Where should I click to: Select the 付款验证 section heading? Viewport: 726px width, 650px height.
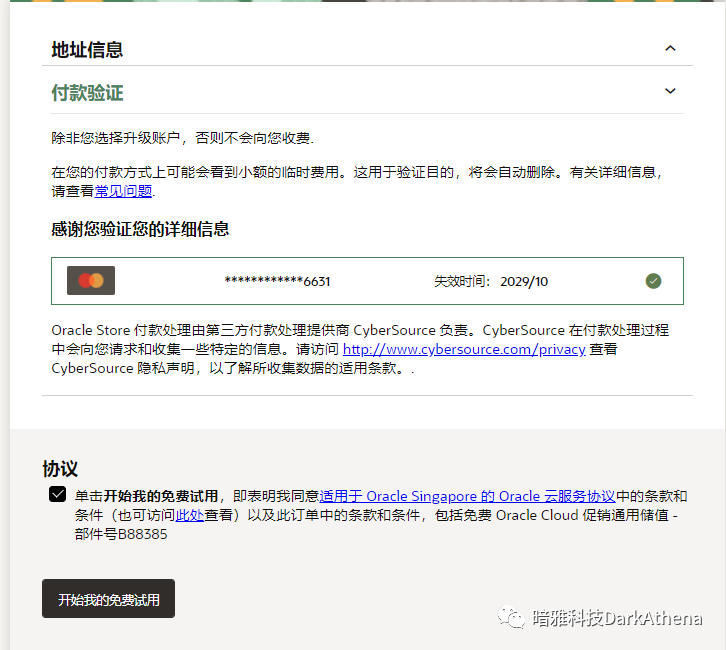[x=87, y=93]
